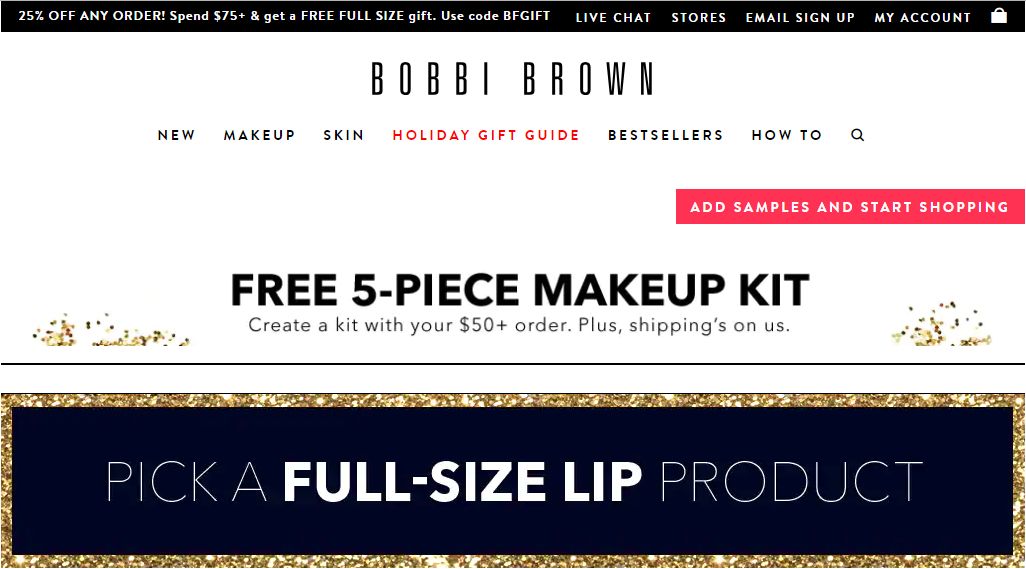Screen dimensions: 1026x569
Task: Click the kit shipping offer subtitle text
Action: 519,325
